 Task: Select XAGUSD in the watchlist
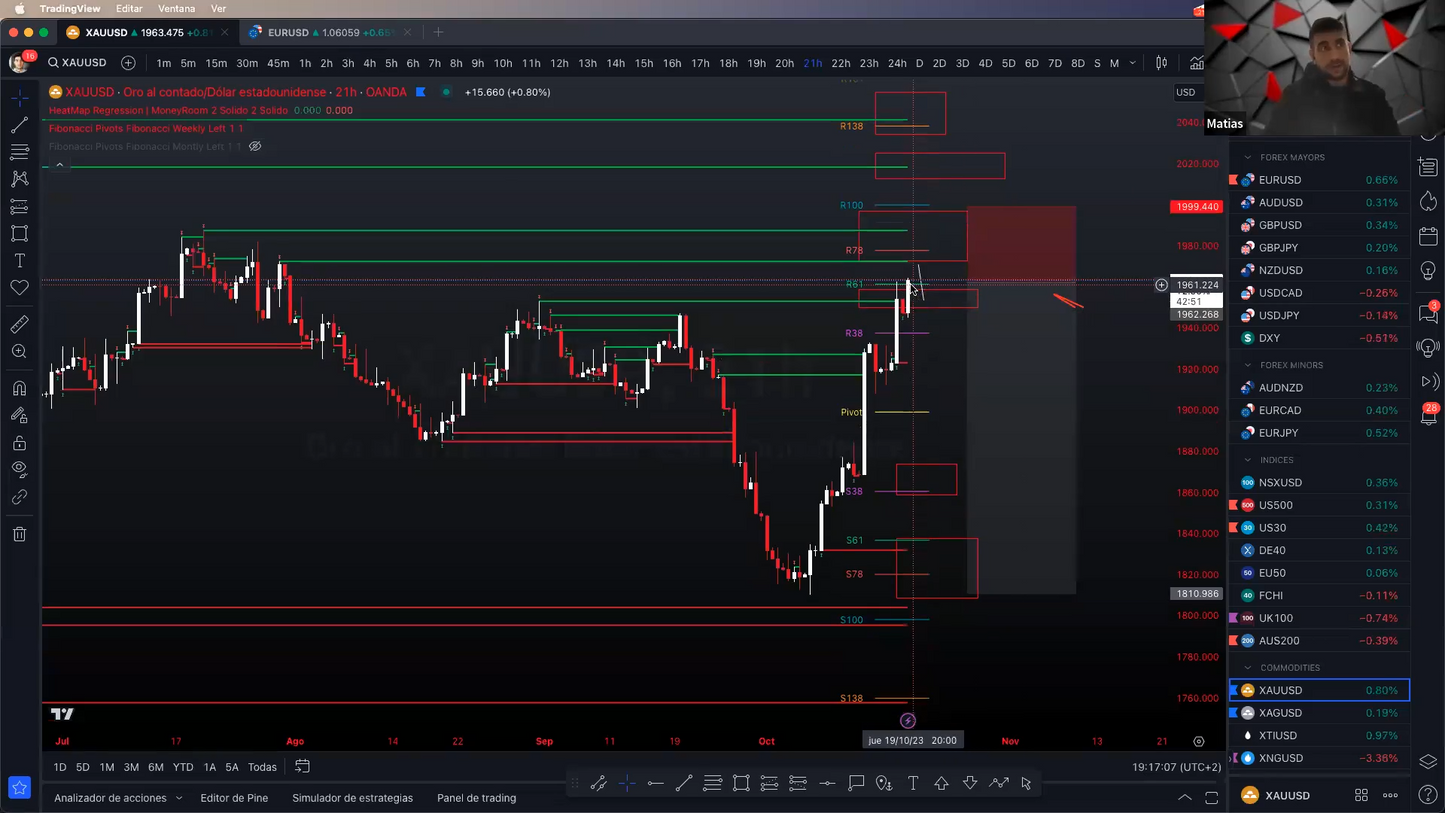(x=1280, y=713)
